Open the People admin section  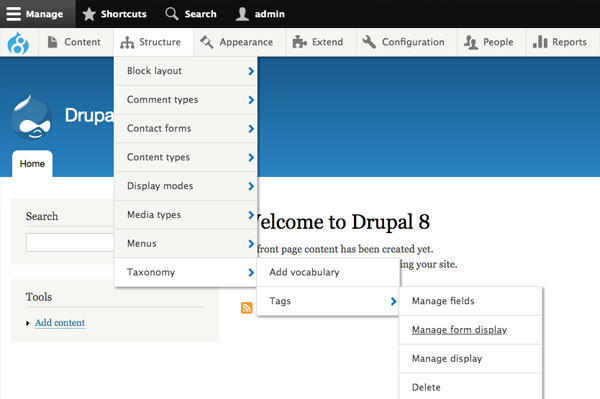(x=492, y=42)
